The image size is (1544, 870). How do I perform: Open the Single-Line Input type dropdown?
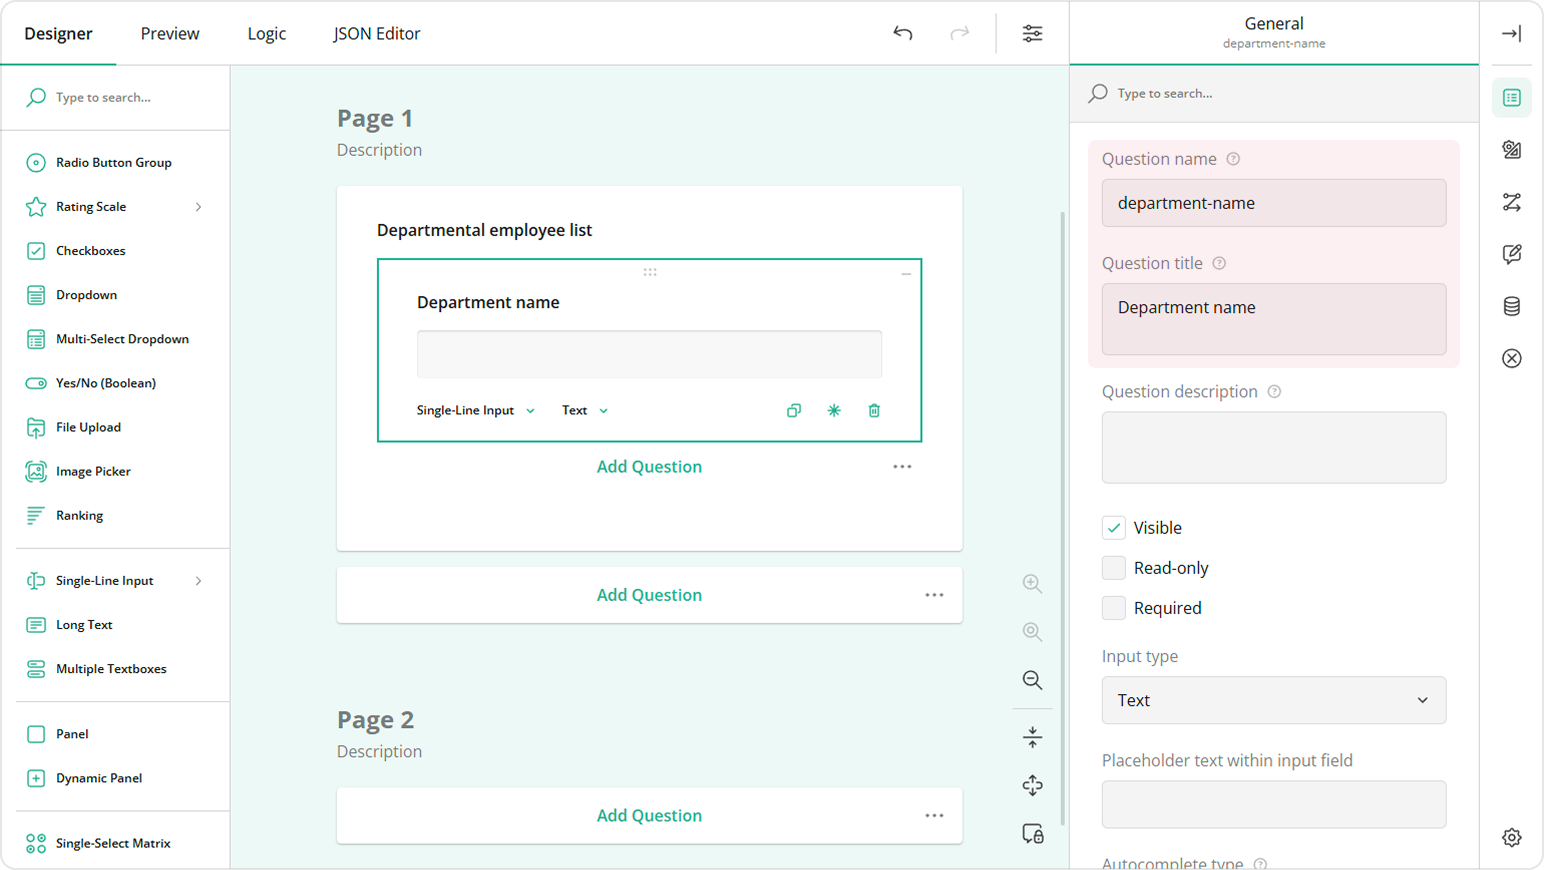pyautogui.click(x=473, y=410)
